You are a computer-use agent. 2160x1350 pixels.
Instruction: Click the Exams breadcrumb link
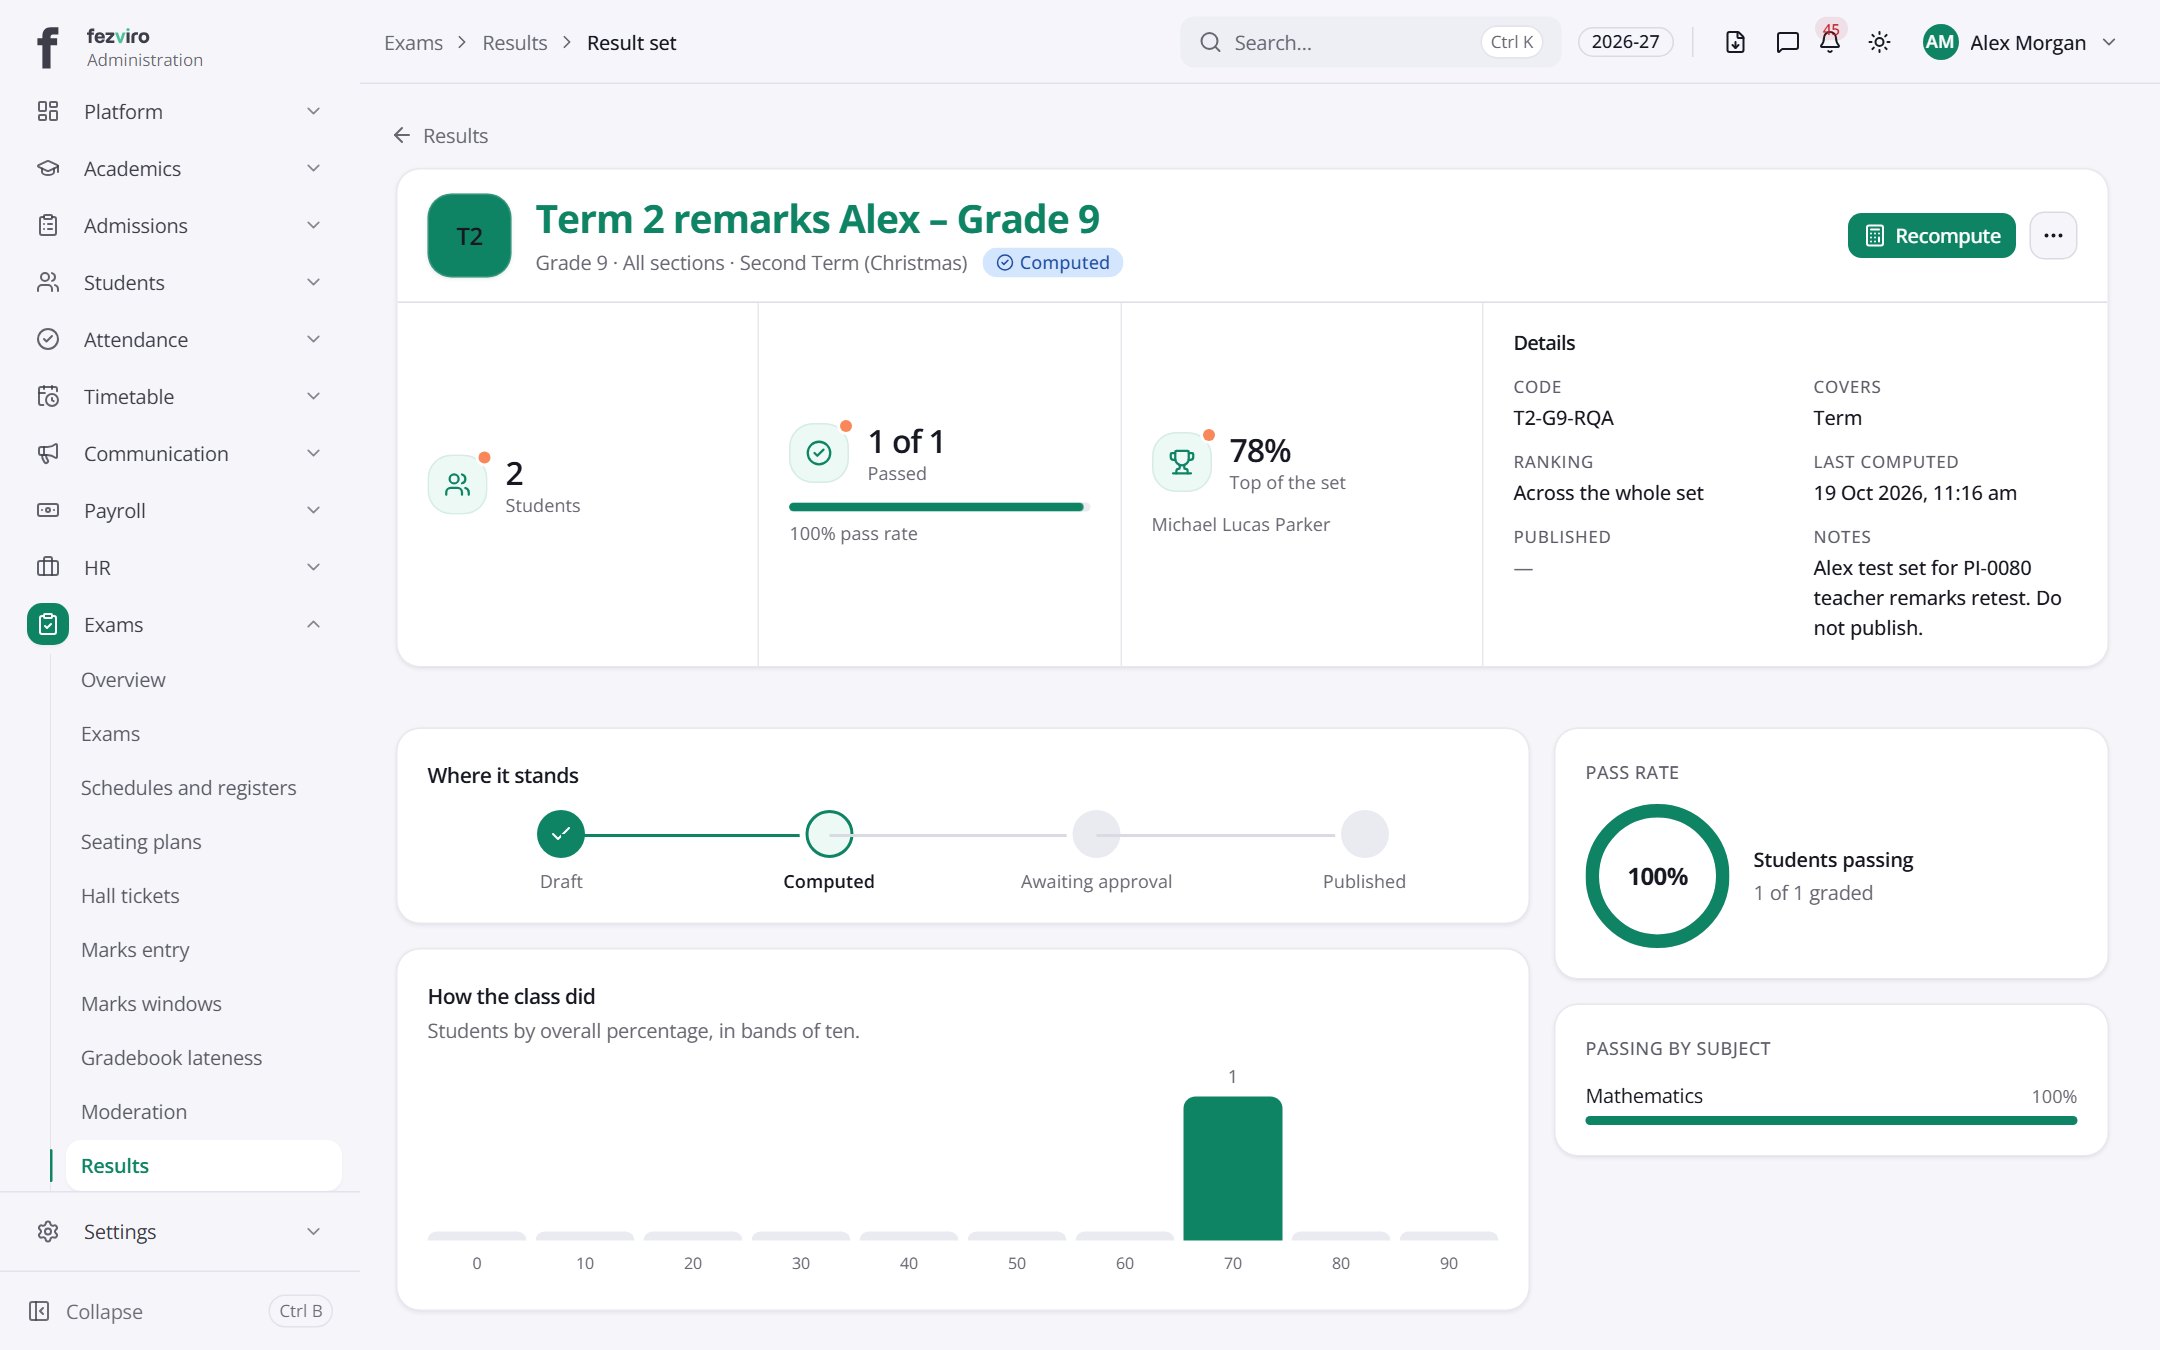coord(413,43)
